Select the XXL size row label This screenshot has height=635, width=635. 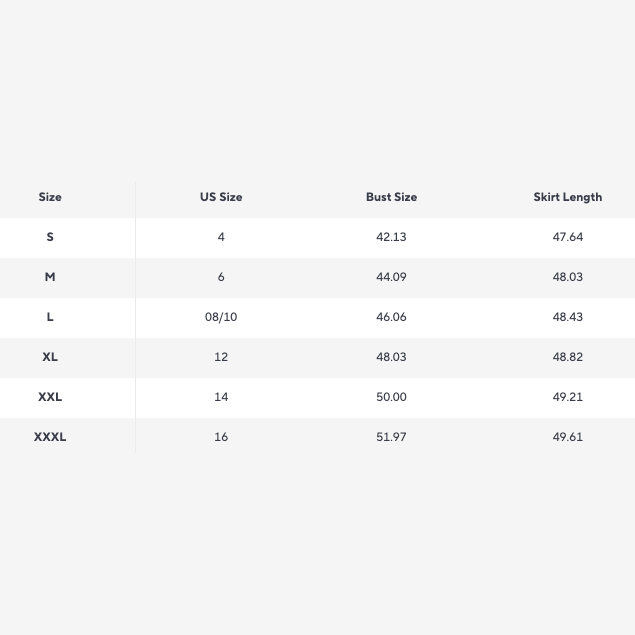(50, 397)
